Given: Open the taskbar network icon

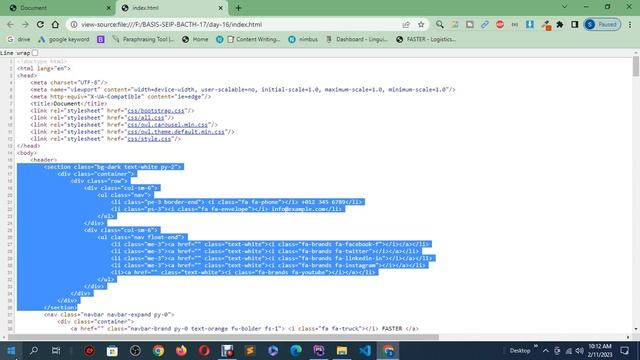Looking at the screenshot, I should tap(569, 351).
